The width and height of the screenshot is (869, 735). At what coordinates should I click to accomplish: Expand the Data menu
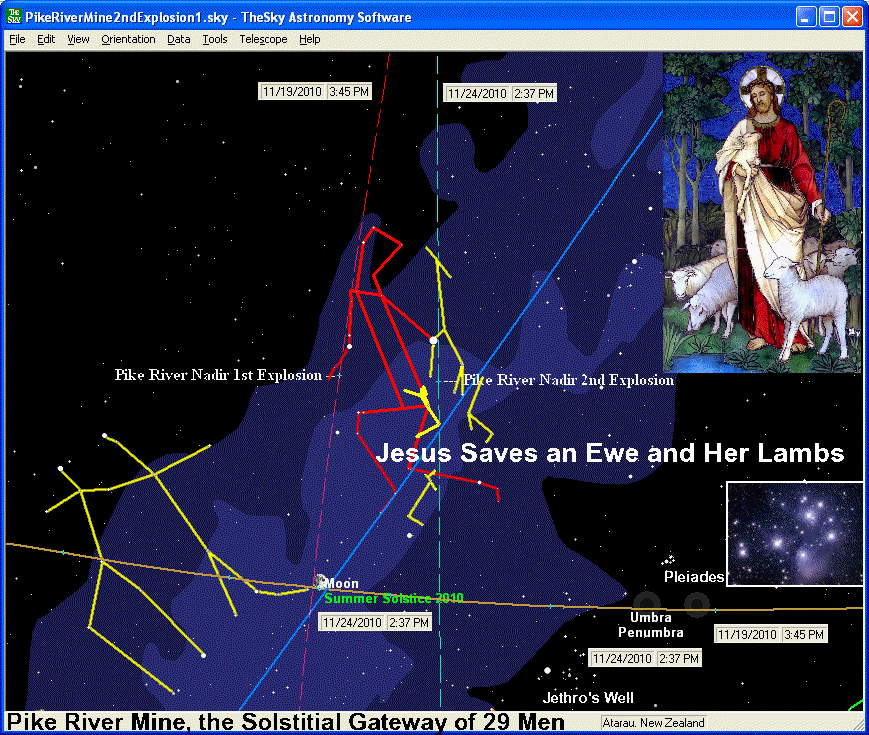[178, 39]
